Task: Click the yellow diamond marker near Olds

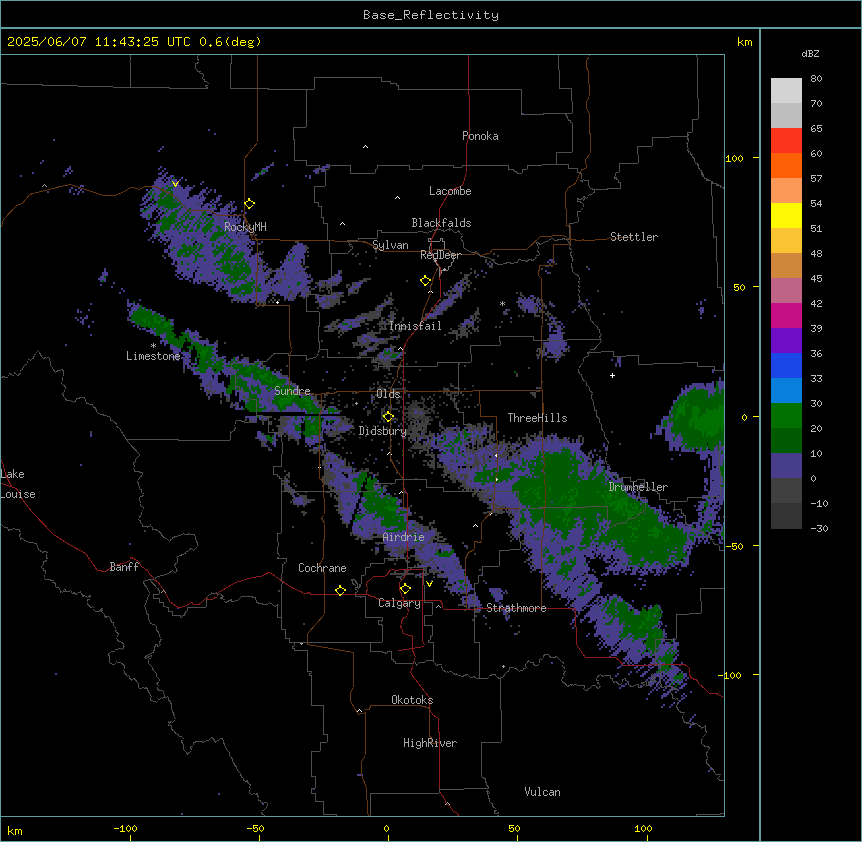Action: pos(388,417)
